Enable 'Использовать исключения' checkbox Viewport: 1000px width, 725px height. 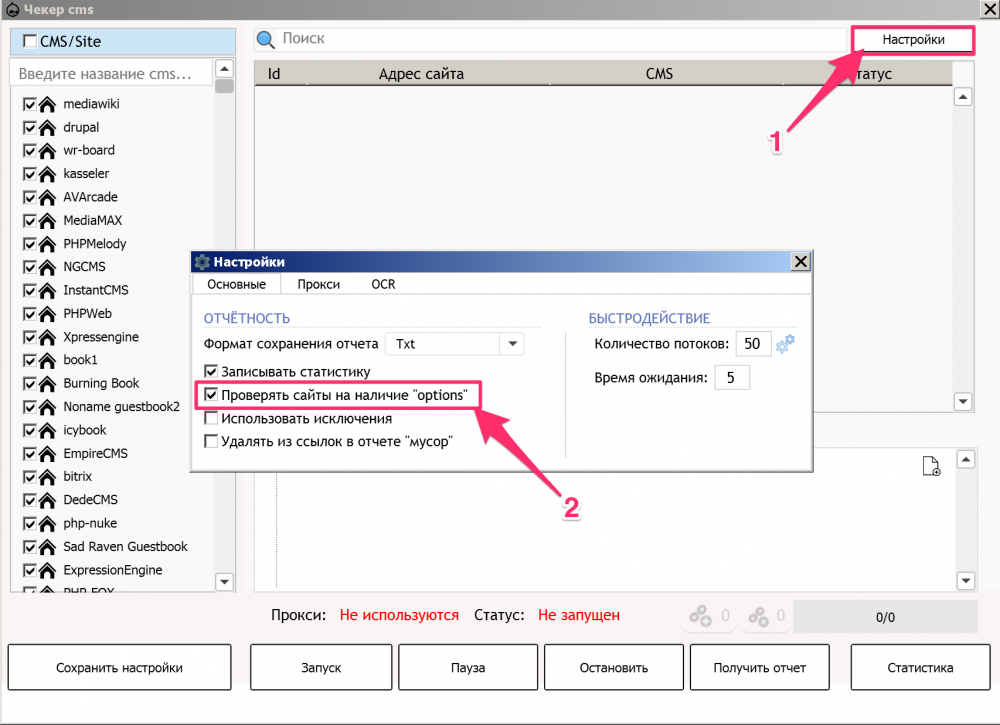pos(211,418)
